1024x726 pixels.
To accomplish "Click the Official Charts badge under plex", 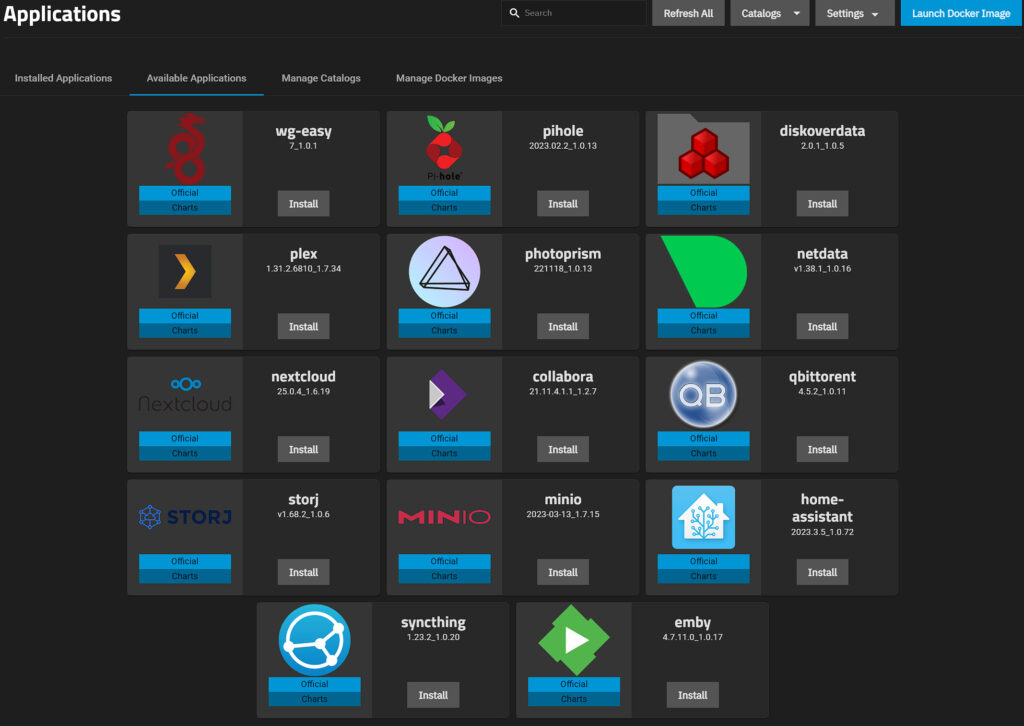I will click(185, 323).
